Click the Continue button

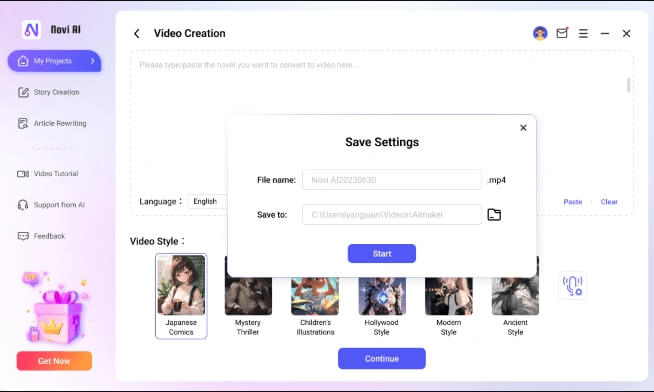(382, 359)
